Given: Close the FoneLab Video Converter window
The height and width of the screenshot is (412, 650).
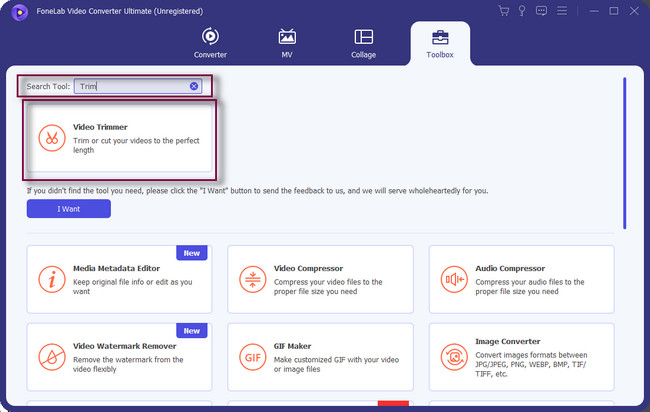Looking at the screenshot, I should tap(634, 11).
